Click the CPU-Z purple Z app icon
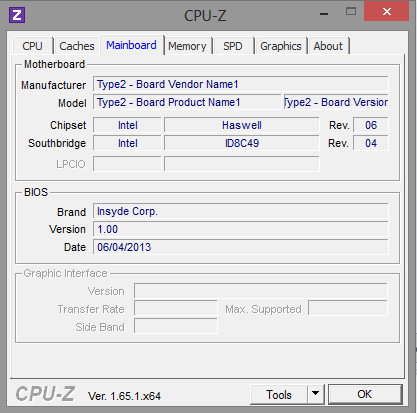The image size is (417, 413). point(17,15)
